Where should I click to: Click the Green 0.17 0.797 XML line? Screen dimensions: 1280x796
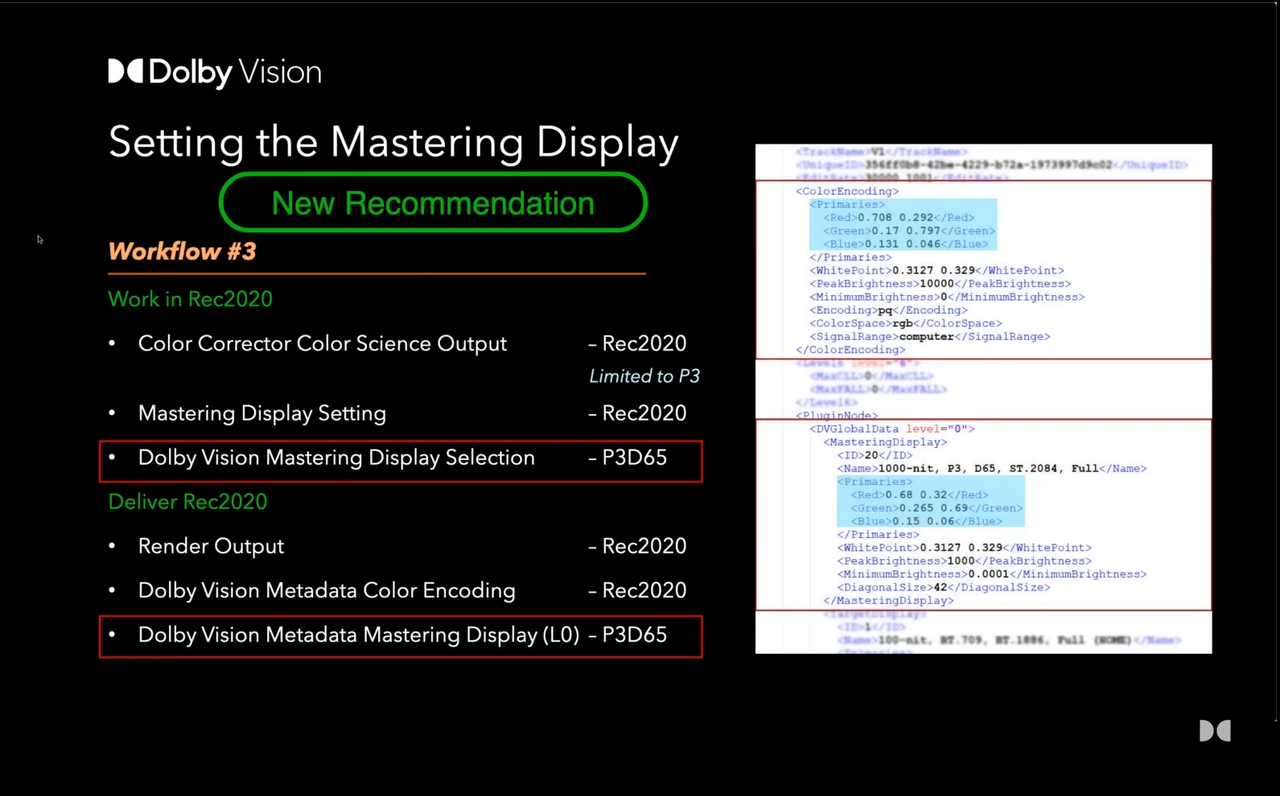coord(909,231)
